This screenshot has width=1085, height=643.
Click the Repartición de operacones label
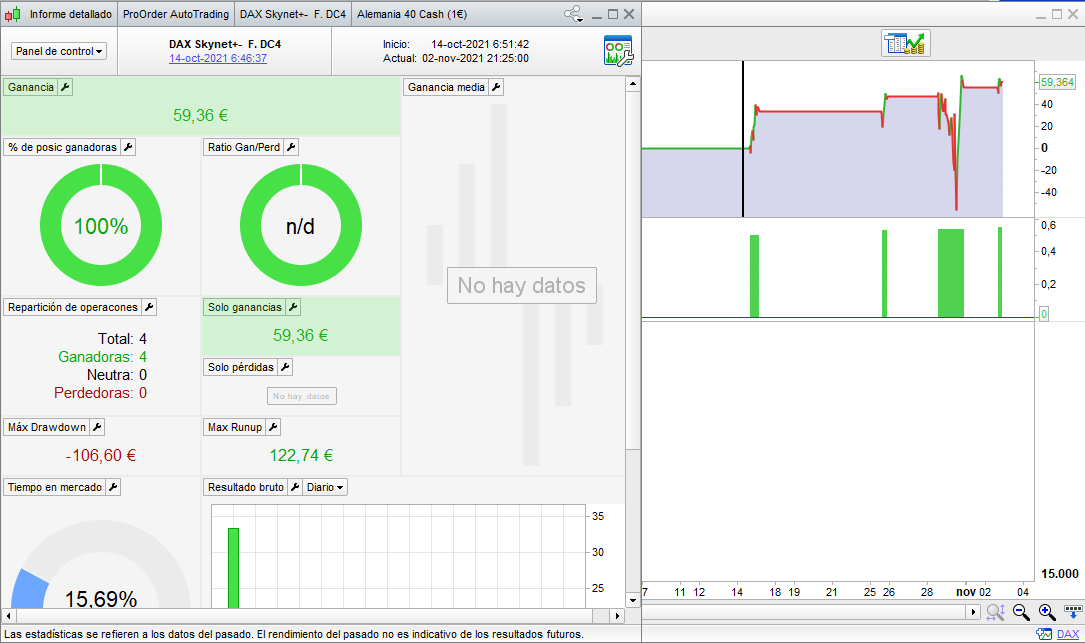73,307
